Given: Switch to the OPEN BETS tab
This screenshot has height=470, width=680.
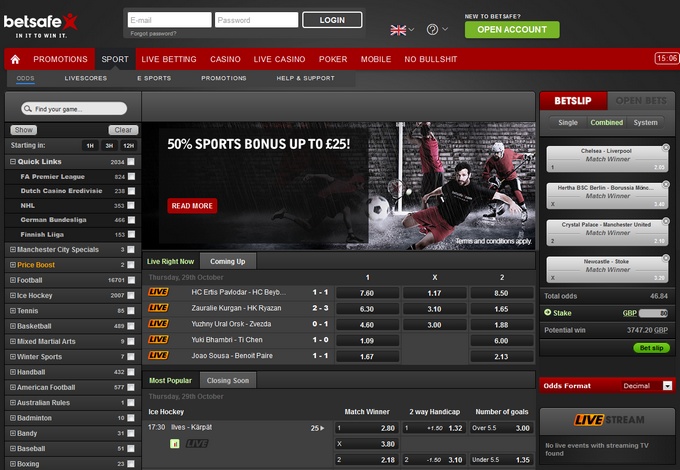Looking at the screenshot, I should click(641, 101).
